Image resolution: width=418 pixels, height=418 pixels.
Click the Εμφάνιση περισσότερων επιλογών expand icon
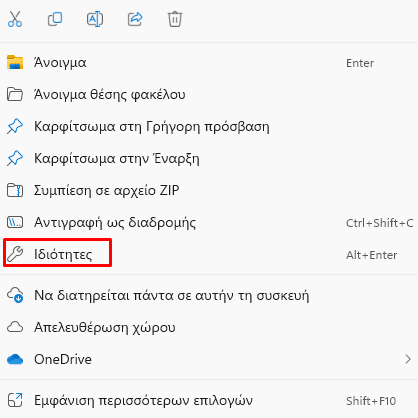point(15,400)
